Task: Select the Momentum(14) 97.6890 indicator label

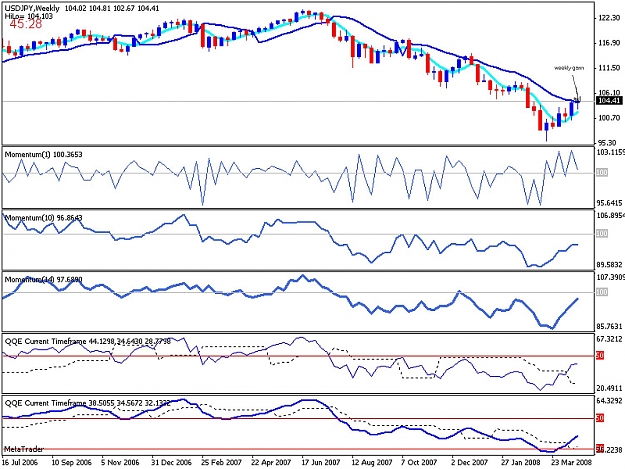Action: coord(43,280)
